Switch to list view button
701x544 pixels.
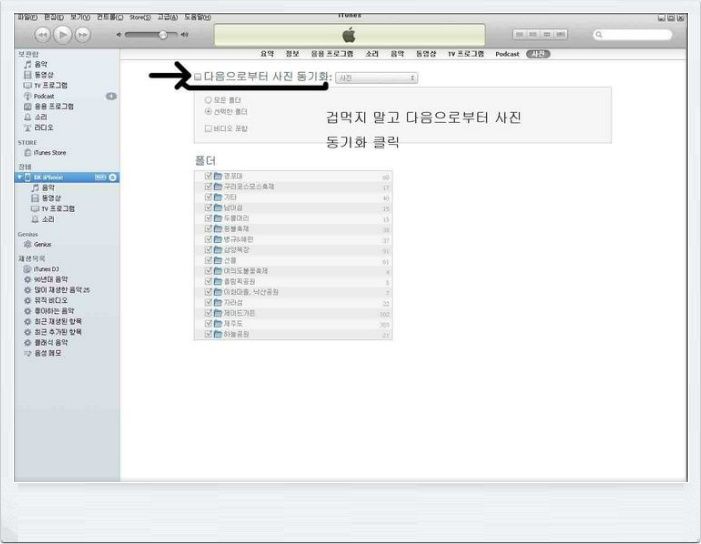click(x=519, y=34)
